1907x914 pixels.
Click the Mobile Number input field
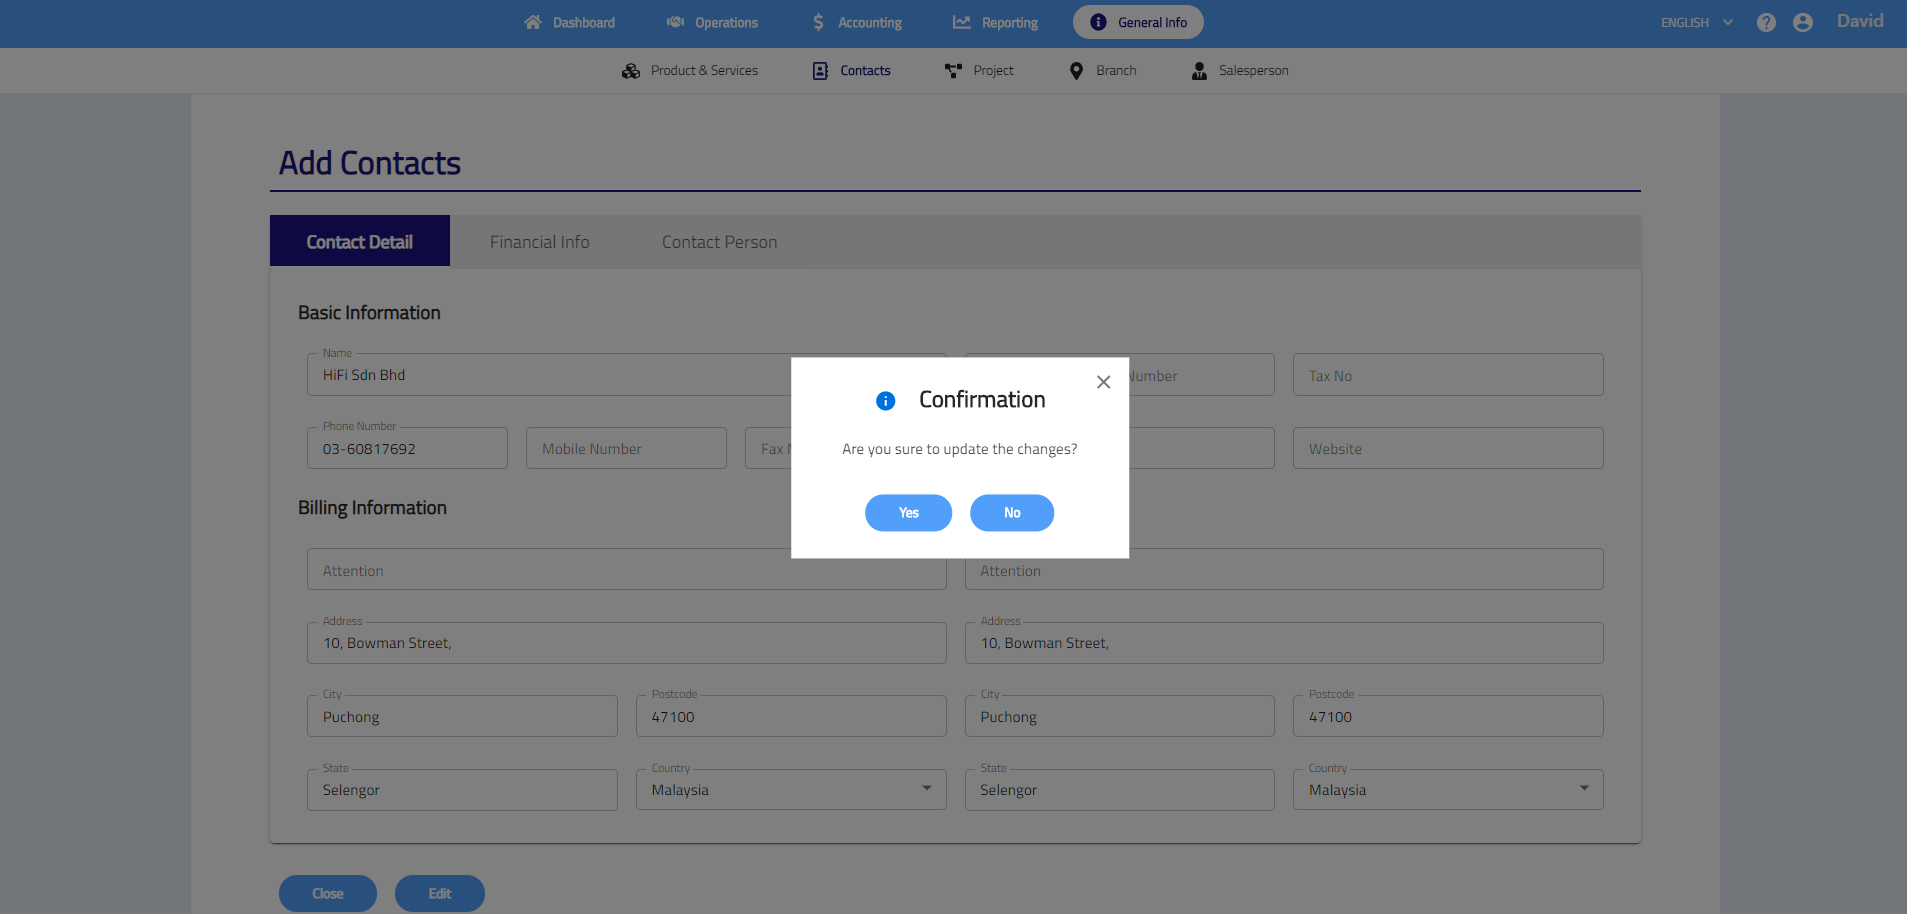[626, 449]
